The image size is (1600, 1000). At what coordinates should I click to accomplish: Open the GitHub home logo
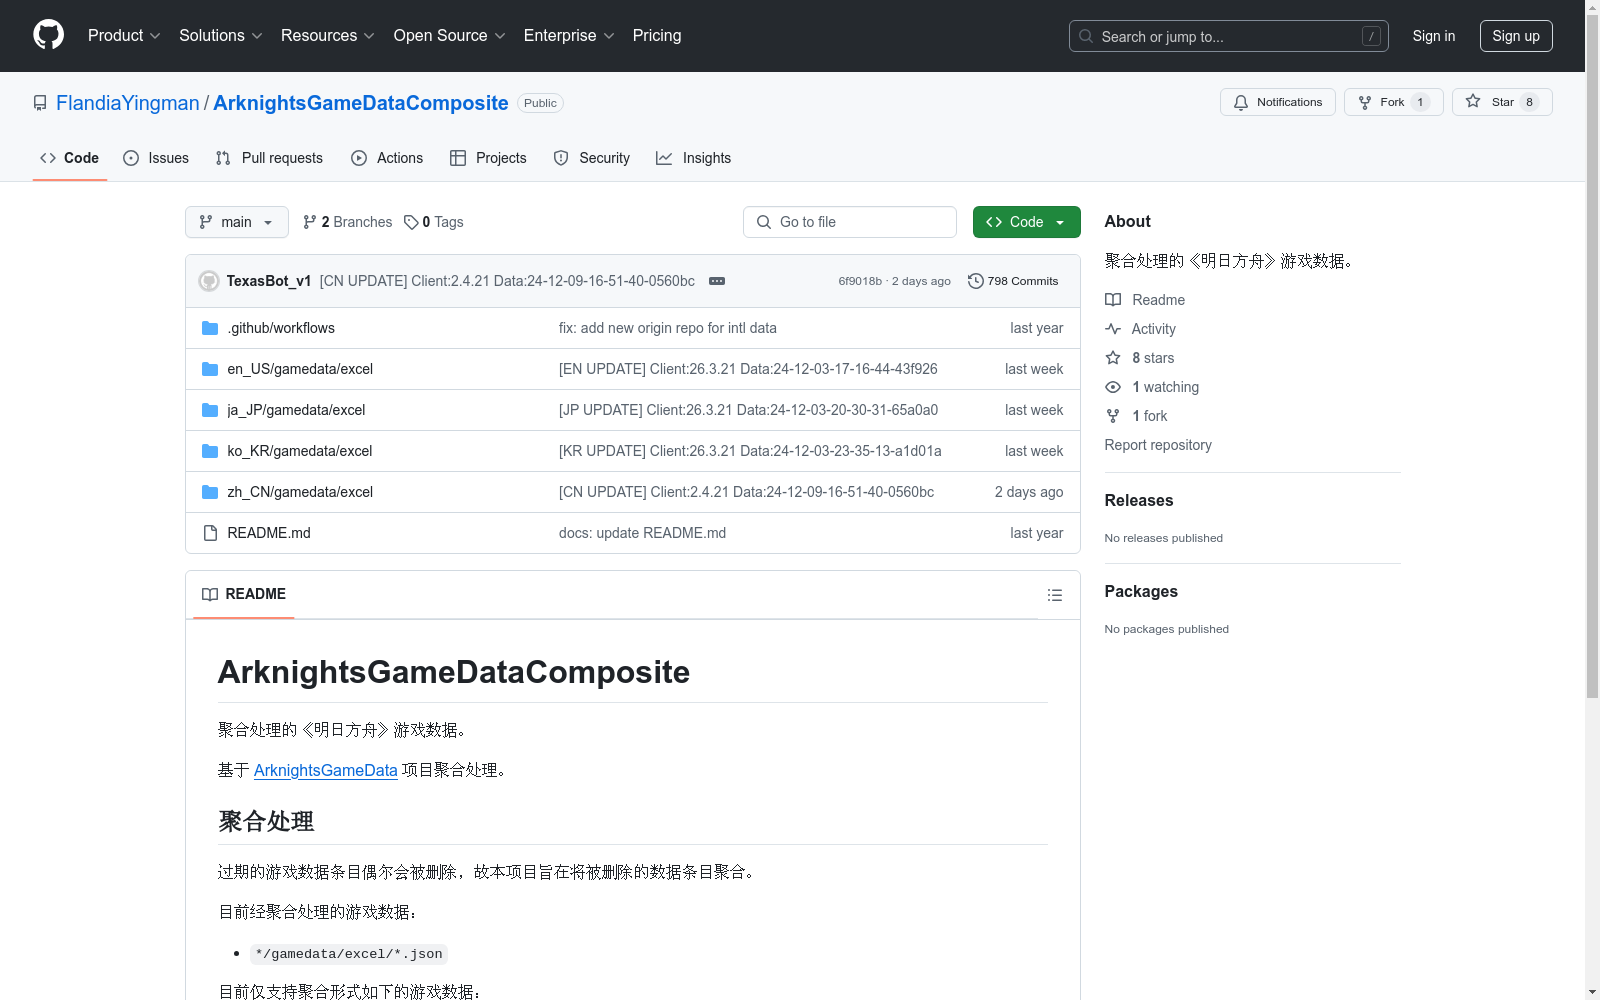click(x=48, y=35)
